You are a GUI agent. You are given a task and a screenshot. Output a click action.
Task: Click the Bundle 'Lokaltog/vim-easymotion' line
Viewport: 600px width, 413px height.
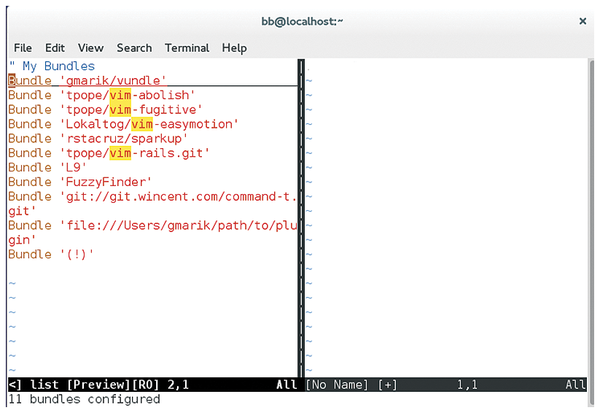click(124, 124)
